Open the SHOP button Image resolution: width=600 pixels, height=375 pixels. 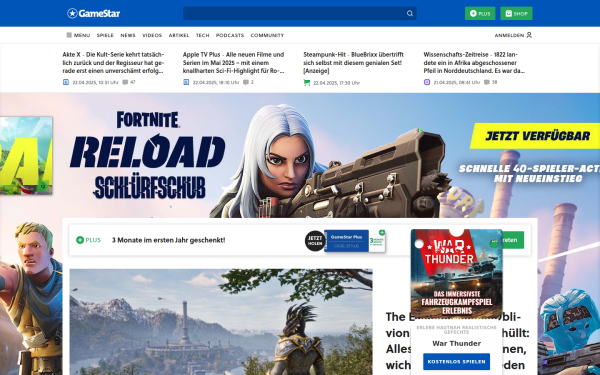pyautogui.click(x=516, y=13)
